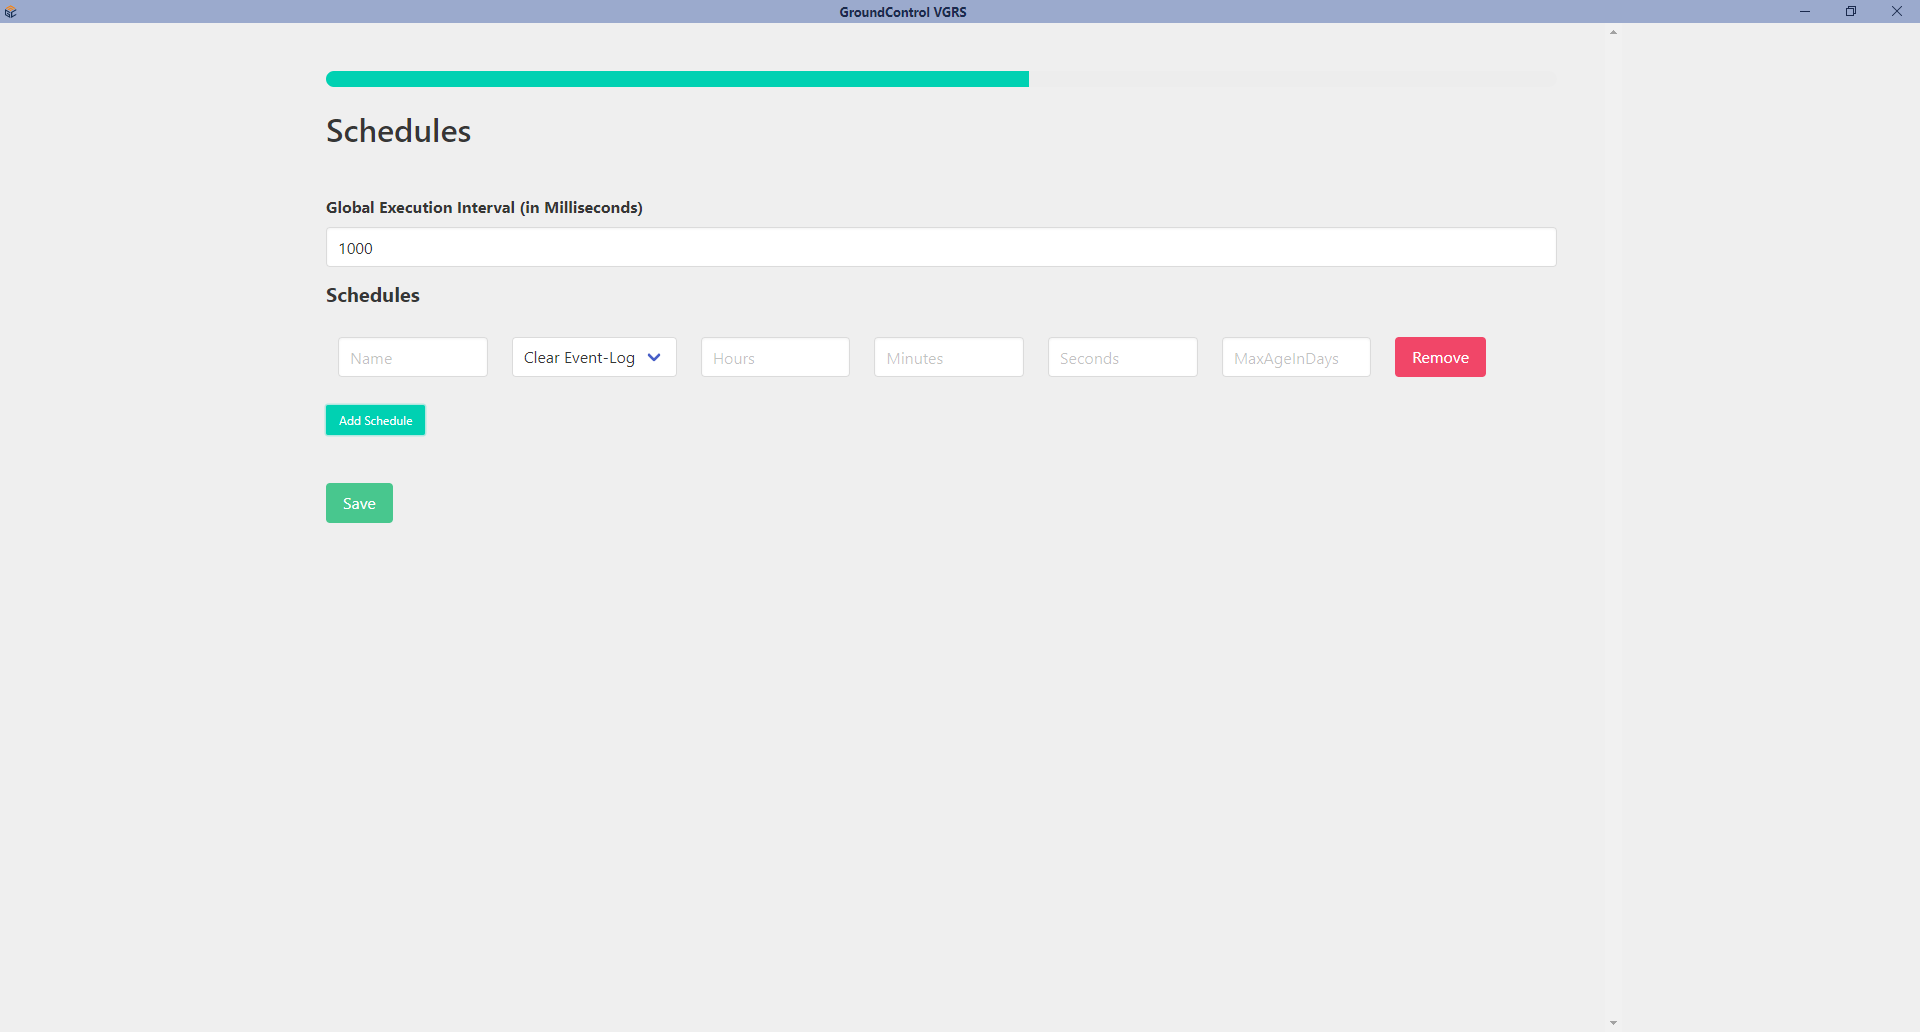Restore down the GroundControl window
Screen dimensions: 1920x1032
point(1851,12)
